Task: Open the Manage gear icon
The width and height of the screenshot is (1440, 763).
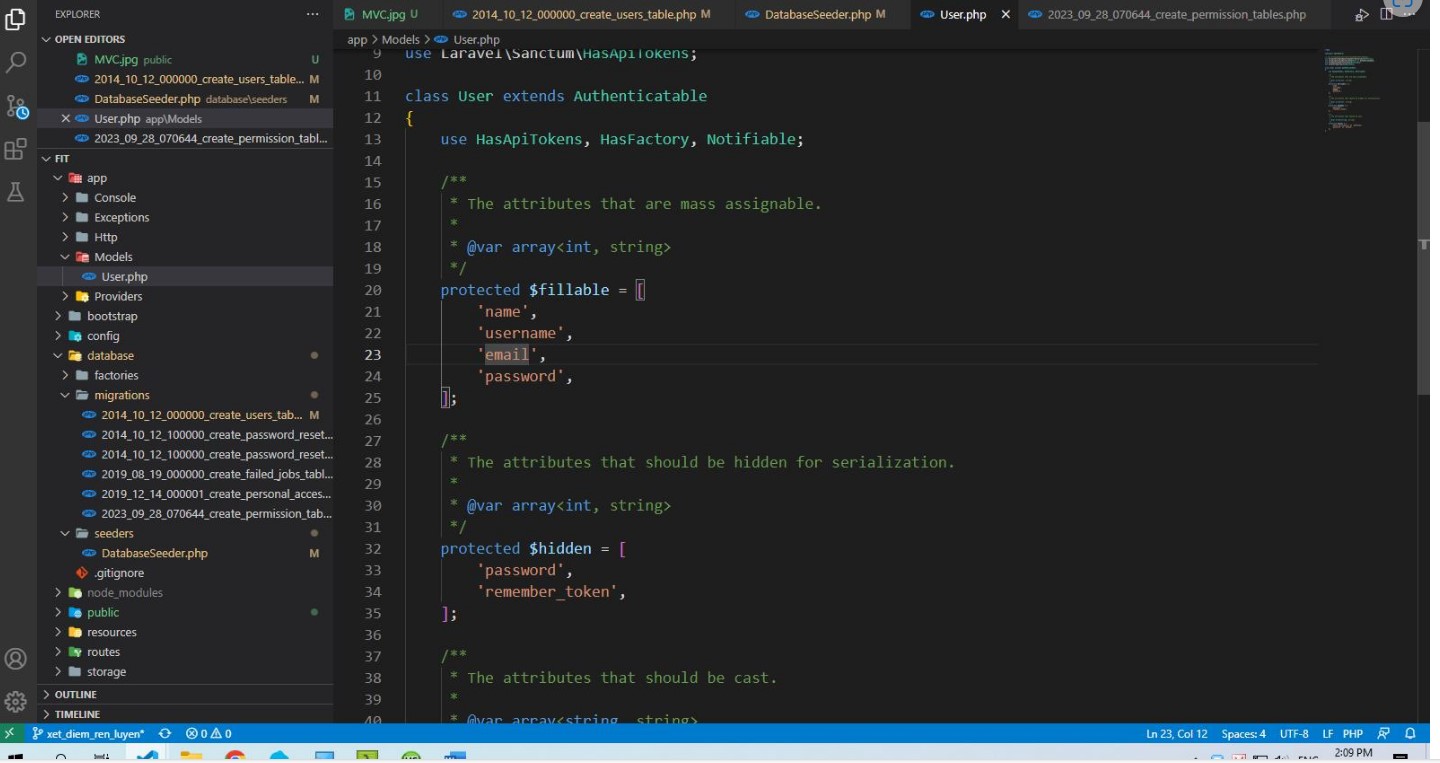Action: (16, 701)
